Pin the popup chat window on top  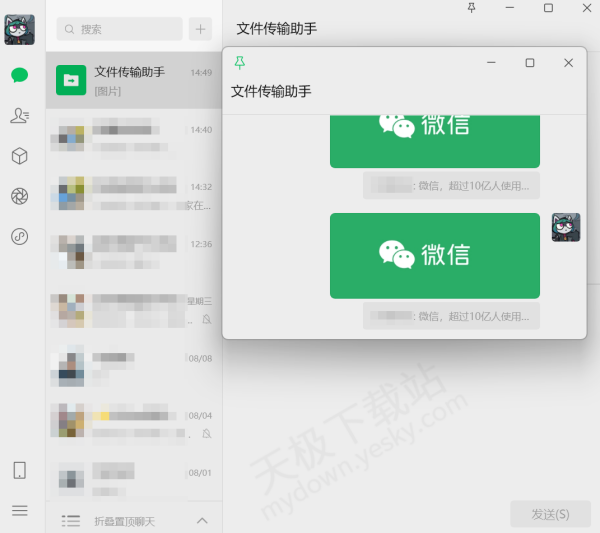point(239,63)
